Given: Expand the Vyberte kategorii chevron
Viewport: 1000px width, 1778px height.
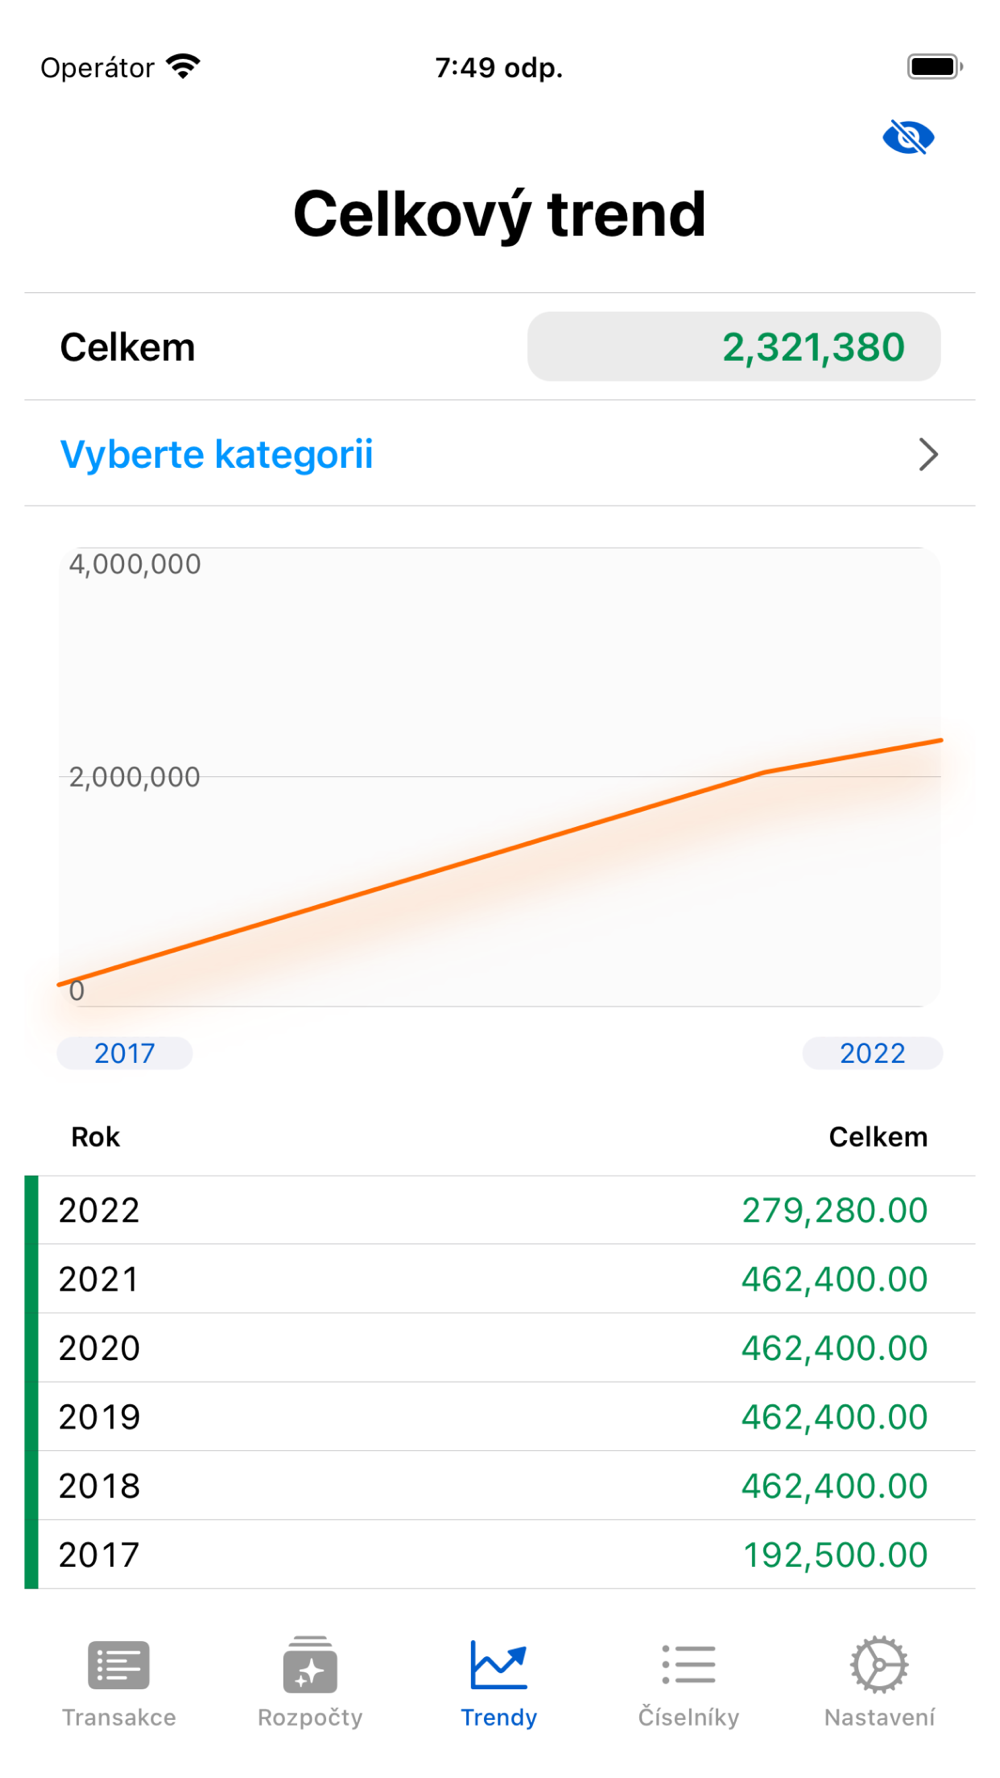Looking at the screenshot, I should click(928, 455).
